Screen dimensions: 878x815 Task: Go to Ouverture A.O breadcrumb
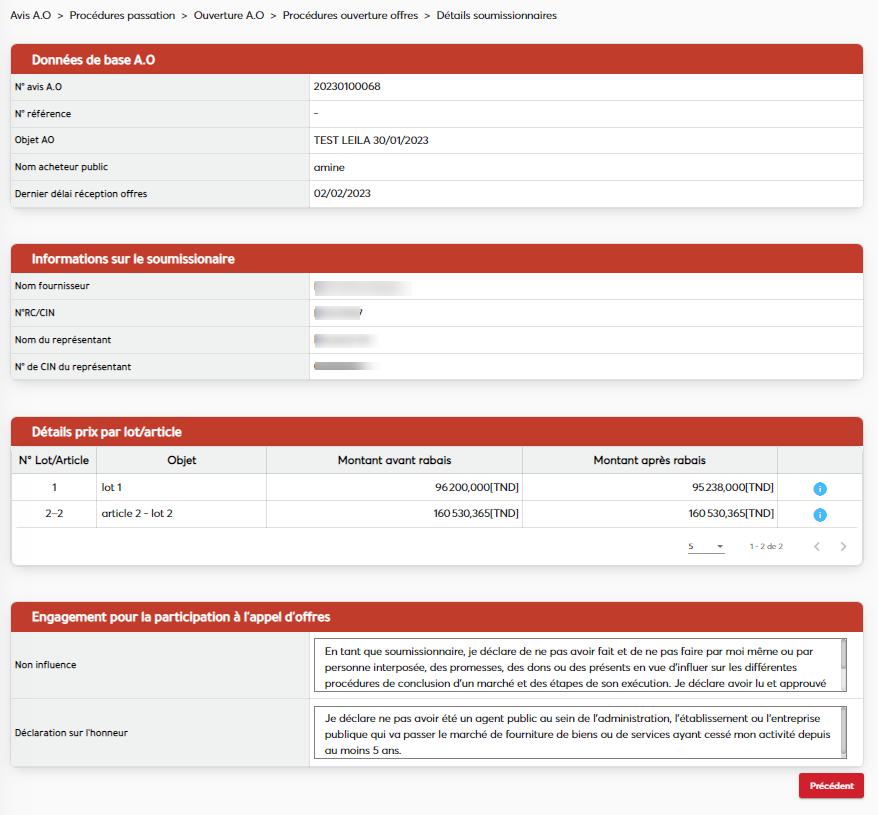(x=228, y=16)
